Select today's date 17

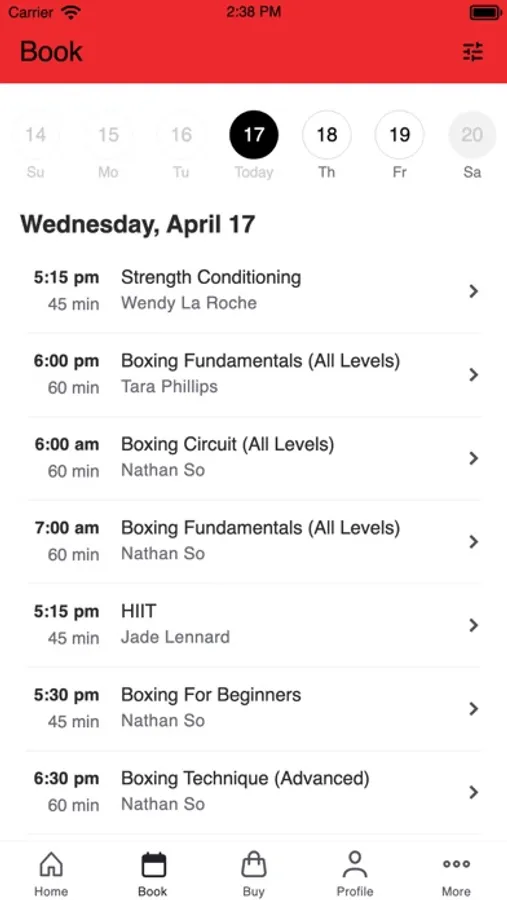[254, 135]
